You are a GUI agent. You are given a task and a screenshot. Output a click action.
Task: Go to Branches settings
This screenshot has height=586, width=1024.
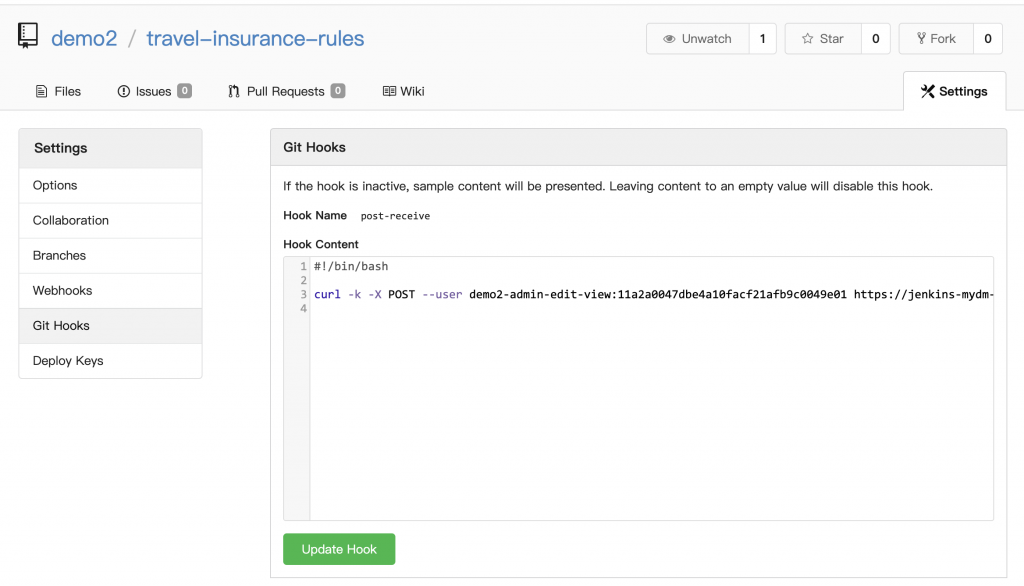59,255
